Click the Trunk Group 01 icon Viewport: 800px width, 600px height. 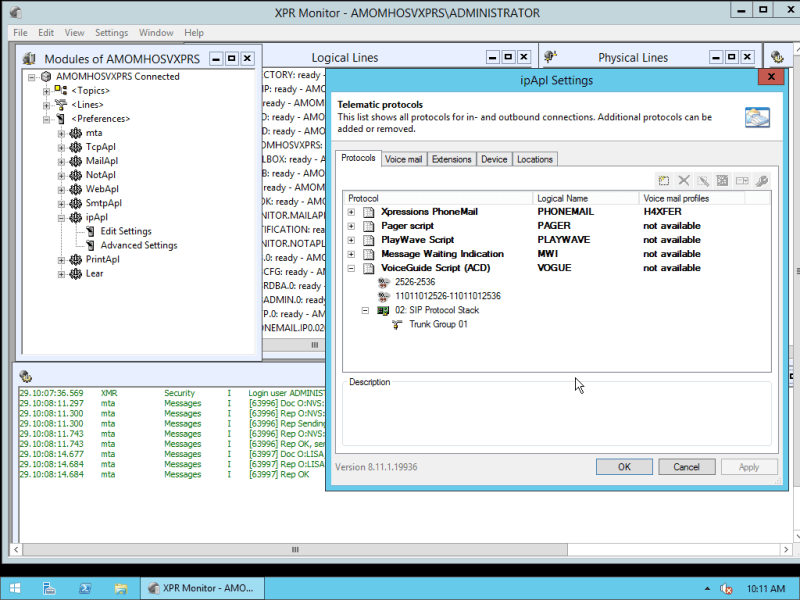pos(397,324)
